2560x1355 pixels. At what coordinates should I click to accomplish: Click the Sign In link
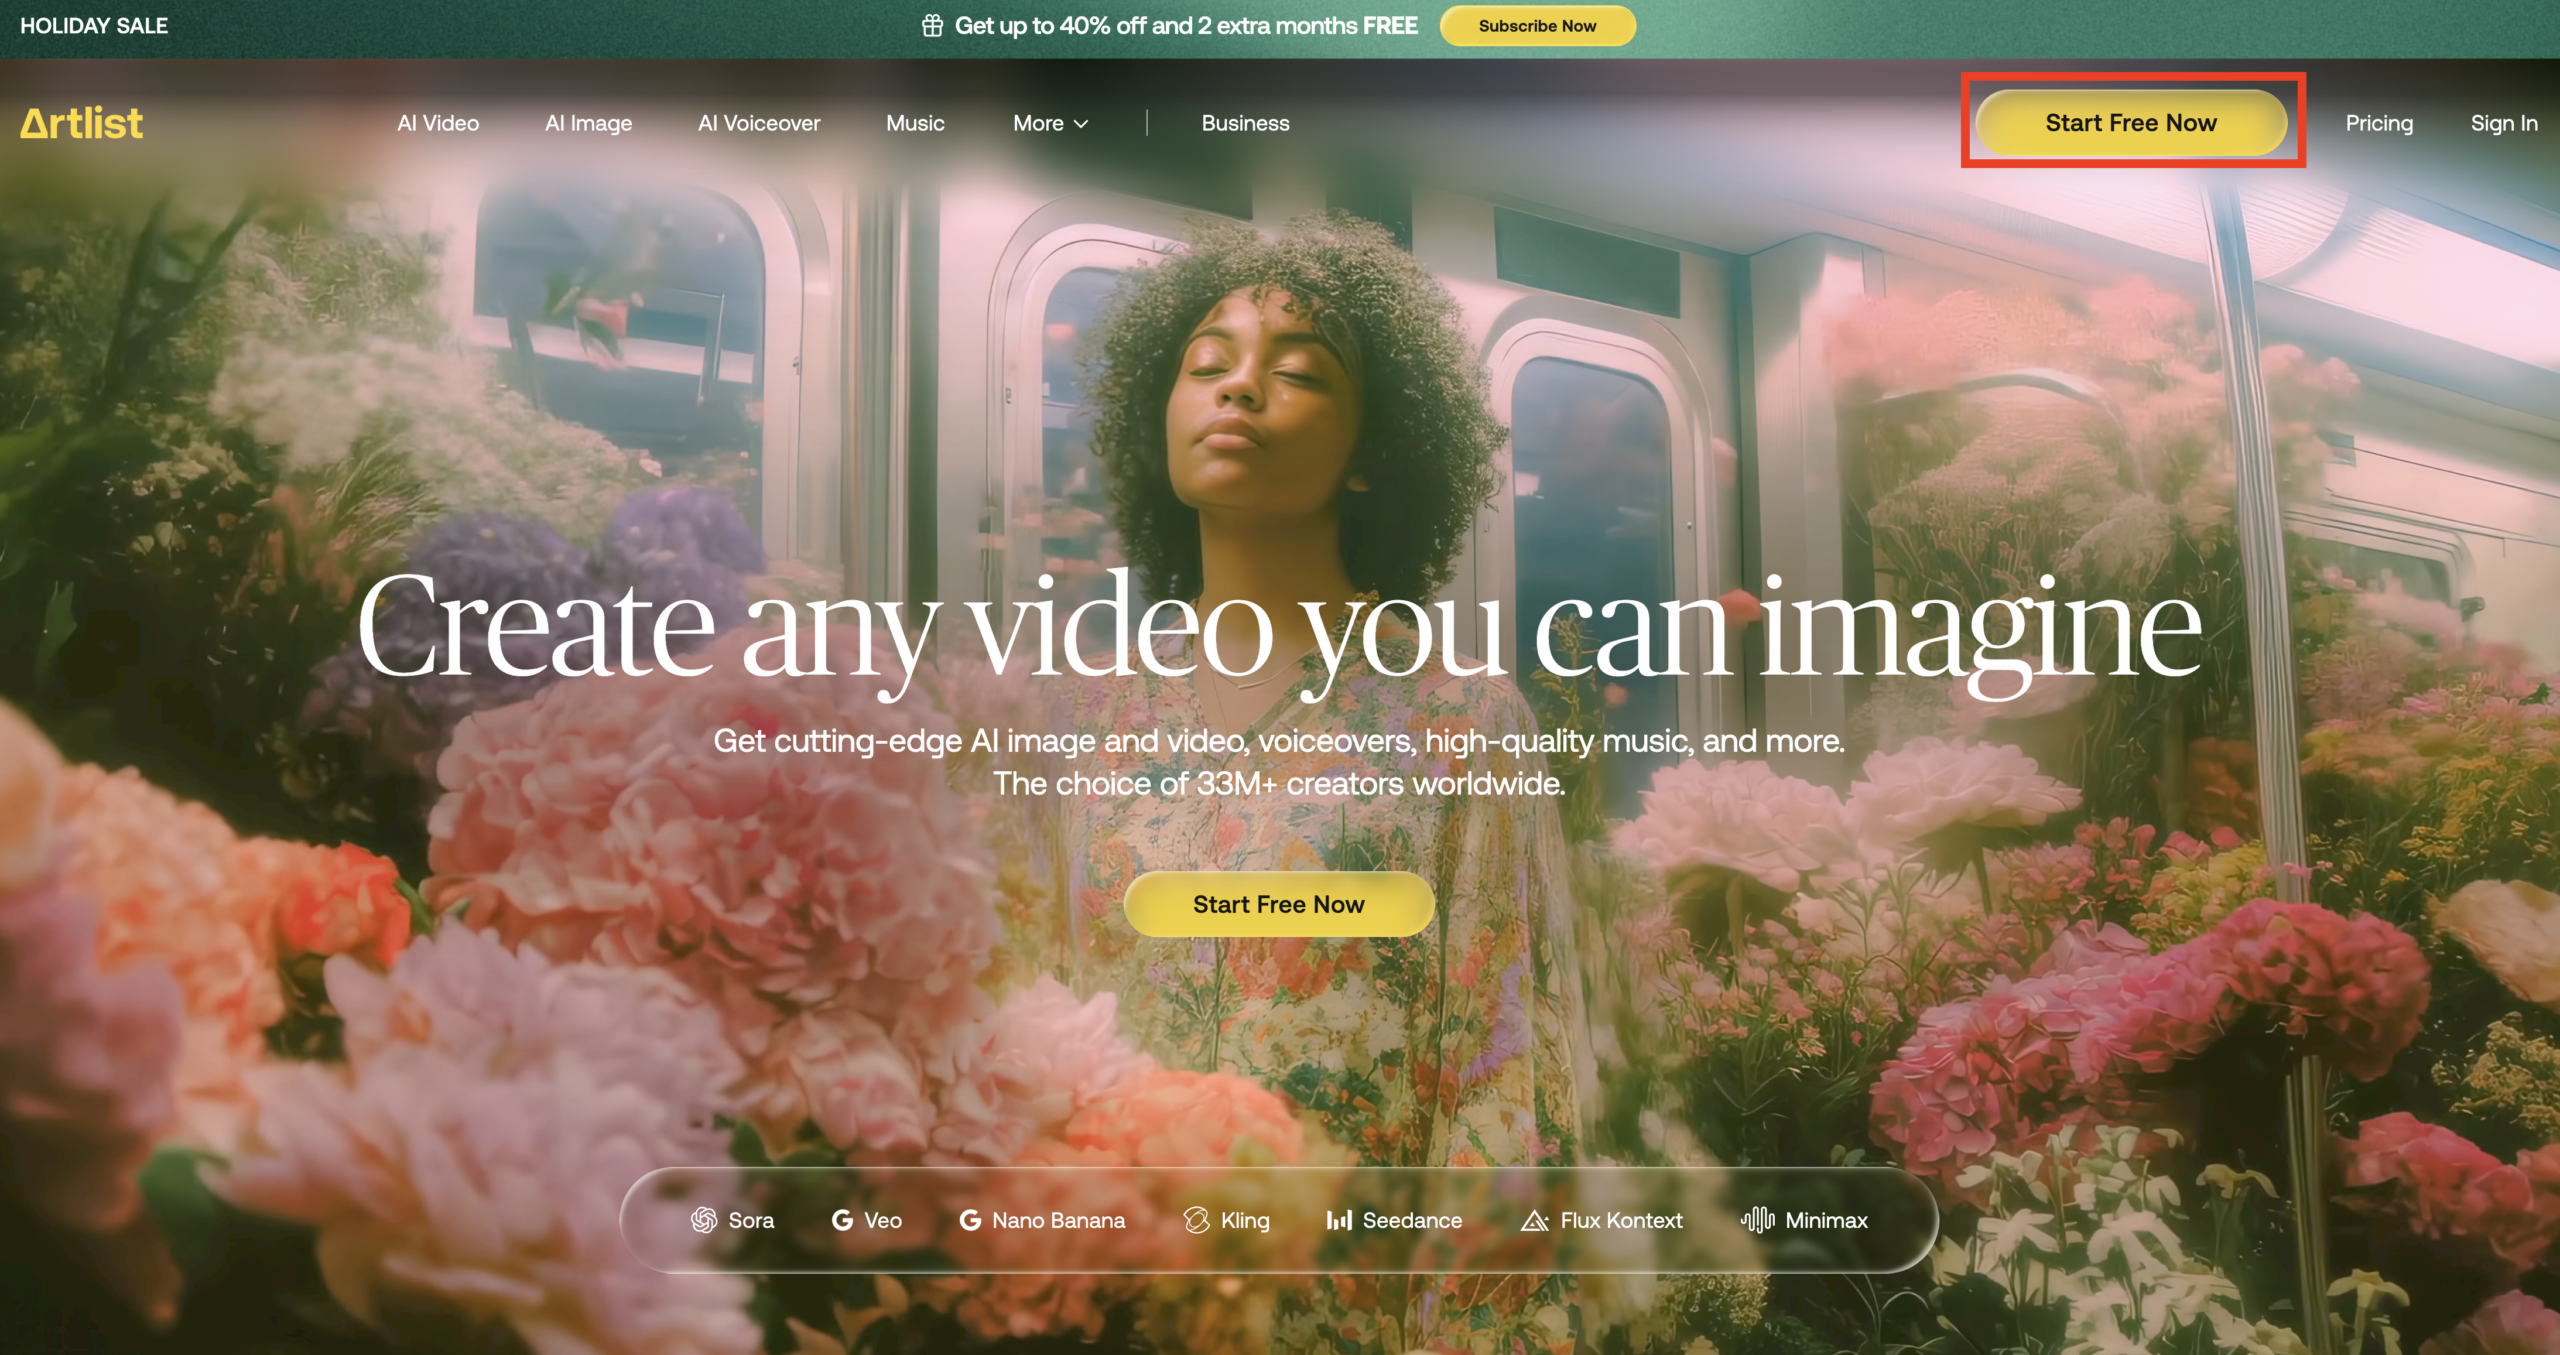click(x=2503, y=123)
